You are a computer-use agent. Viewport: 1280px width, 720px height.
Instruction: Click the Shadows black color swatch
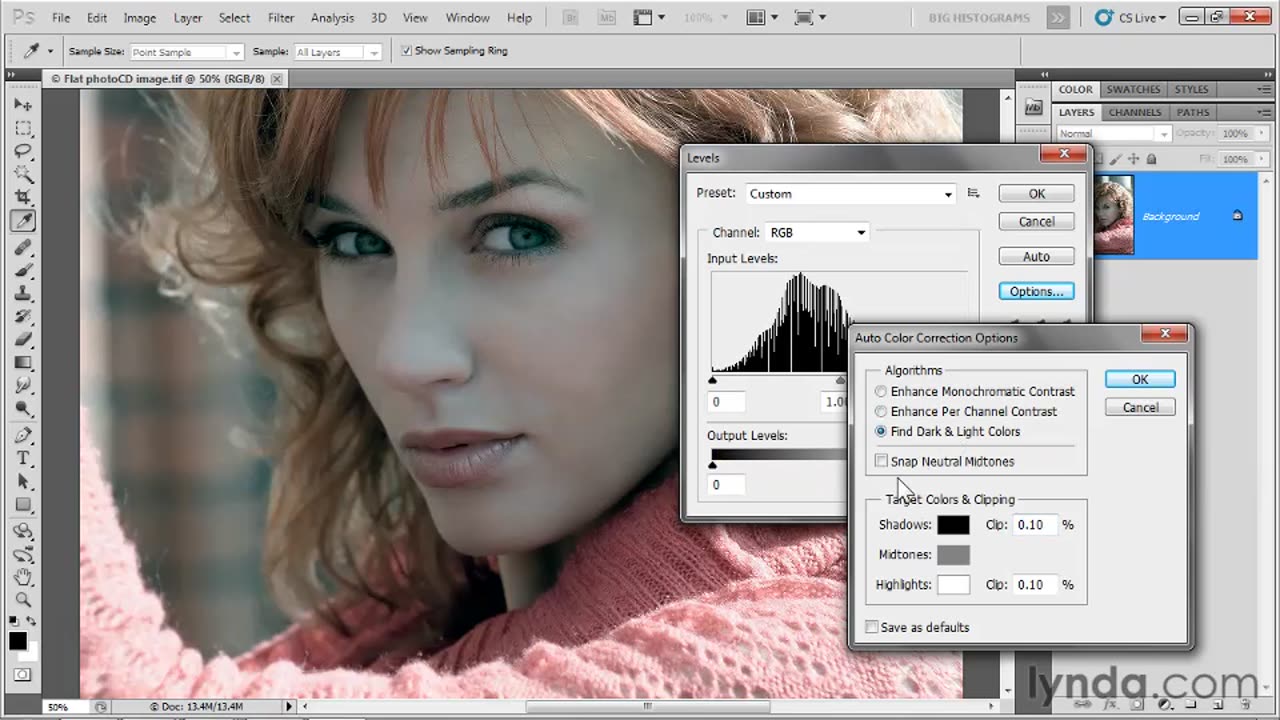[953, 525]
